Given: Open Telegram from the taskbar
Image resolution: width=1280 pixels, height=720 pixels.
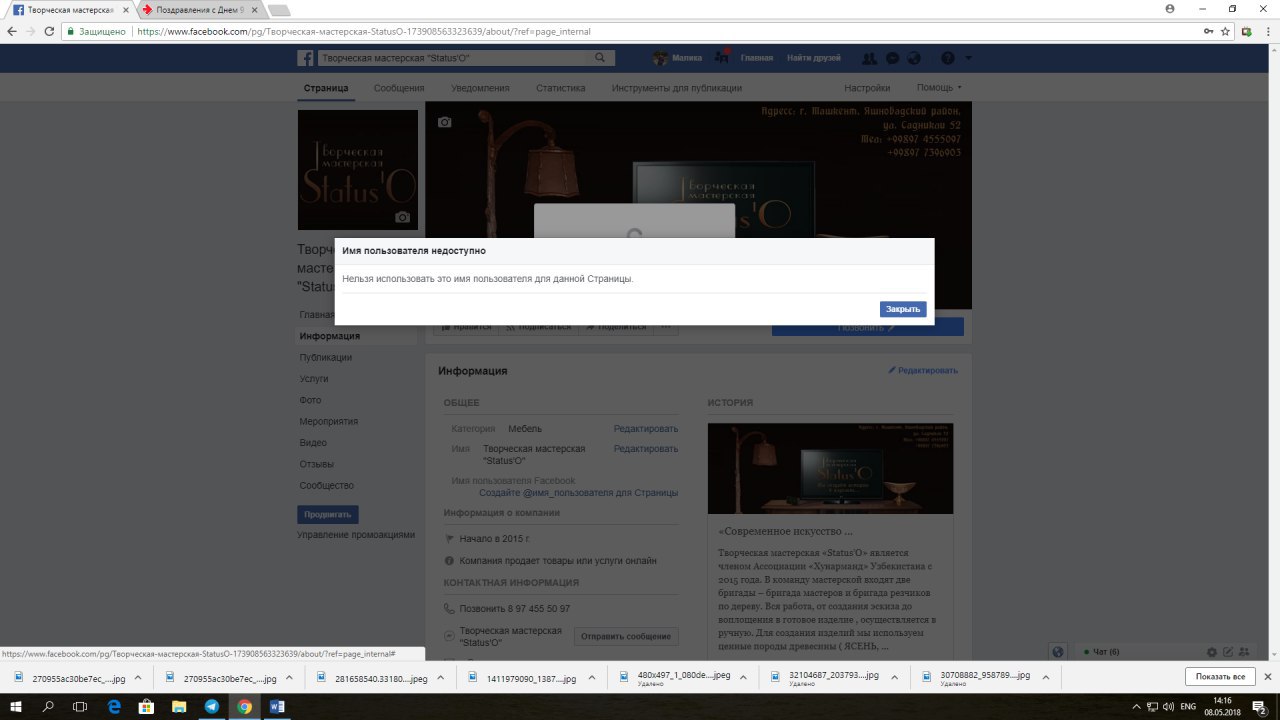Looking at the screenshot, I should tap(212, 706).
